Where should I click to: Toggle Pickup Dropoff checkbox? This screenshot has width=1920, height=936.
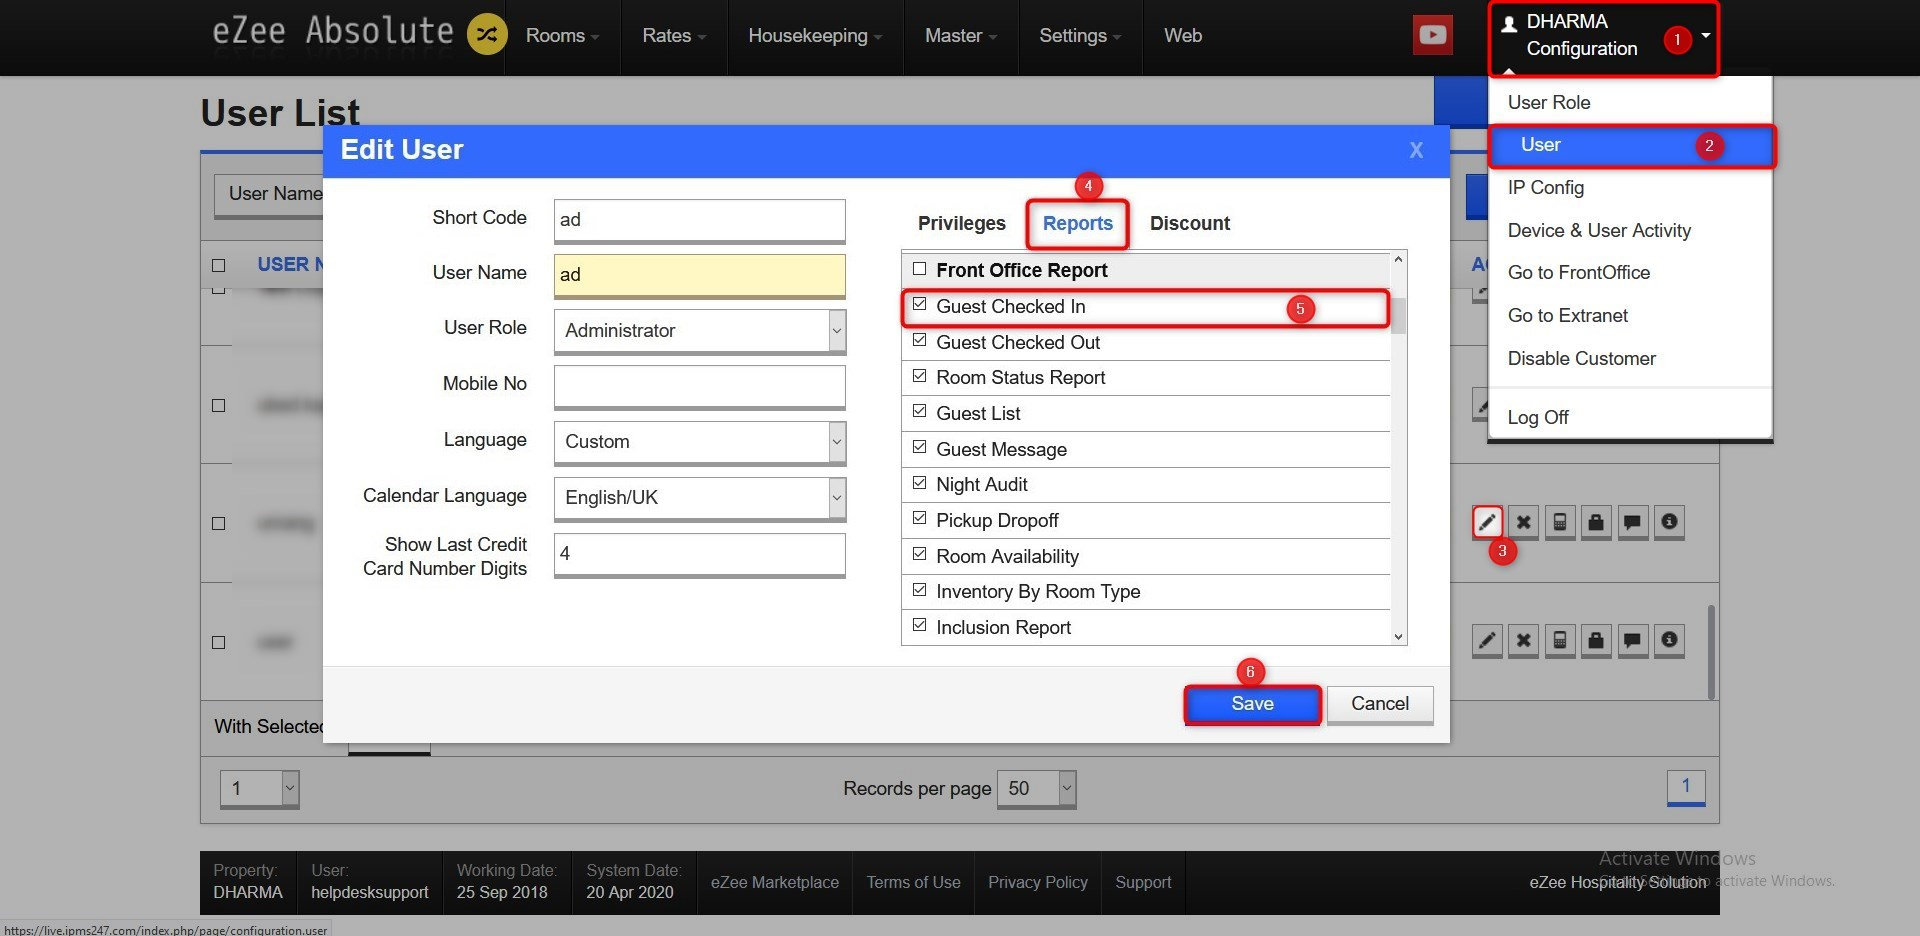(919, 519)
